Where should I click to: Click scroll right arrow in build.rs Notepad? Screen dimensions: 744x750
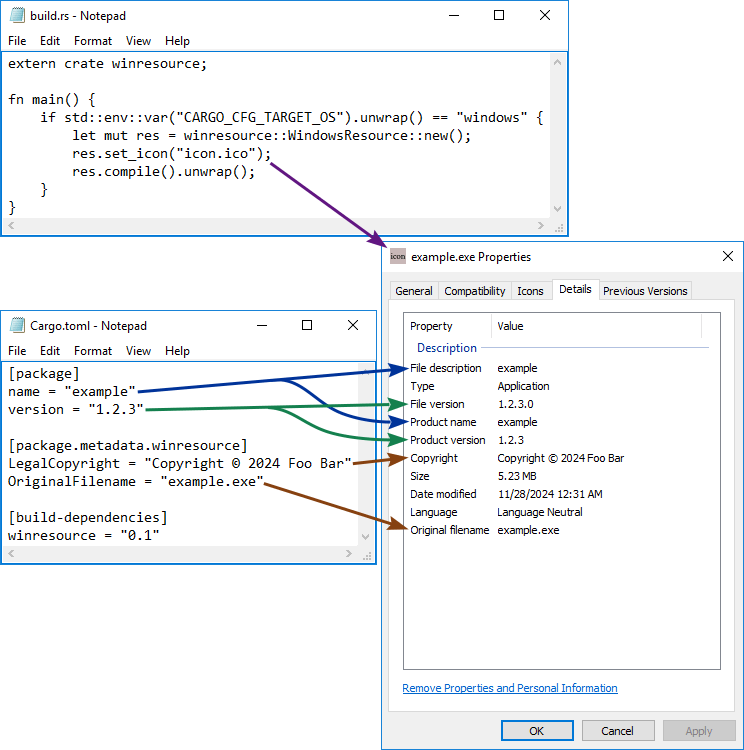541,225
